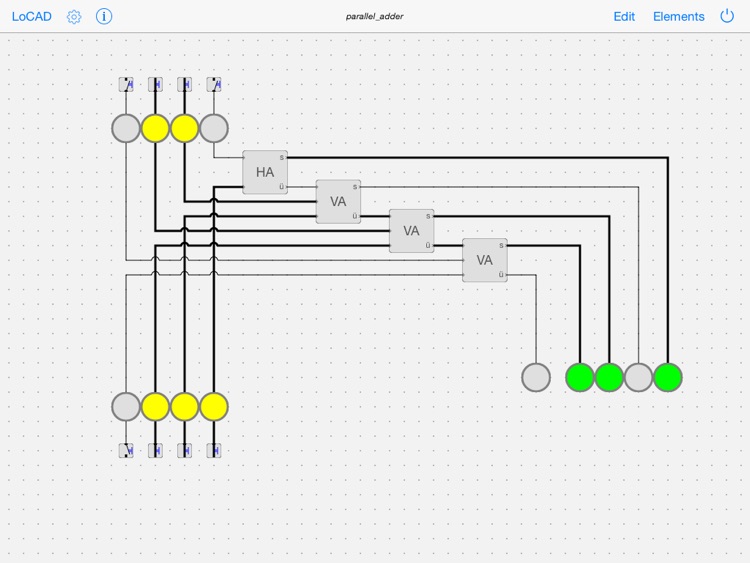This screenshot has height=563, width=750.
Task: Open the Elements list
Action: tap(678, 16)
